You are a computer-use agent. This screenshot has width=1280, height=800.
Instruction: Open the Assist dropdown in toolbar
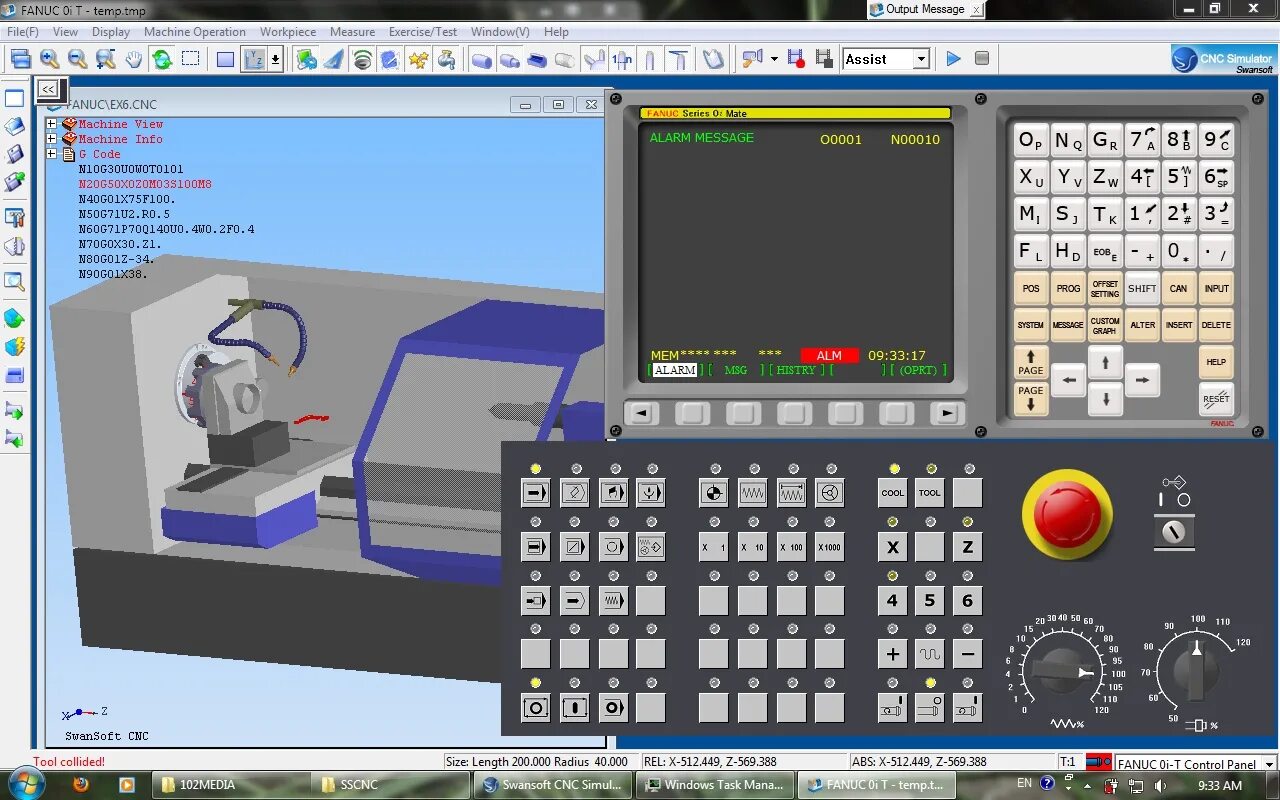(921, 59)
